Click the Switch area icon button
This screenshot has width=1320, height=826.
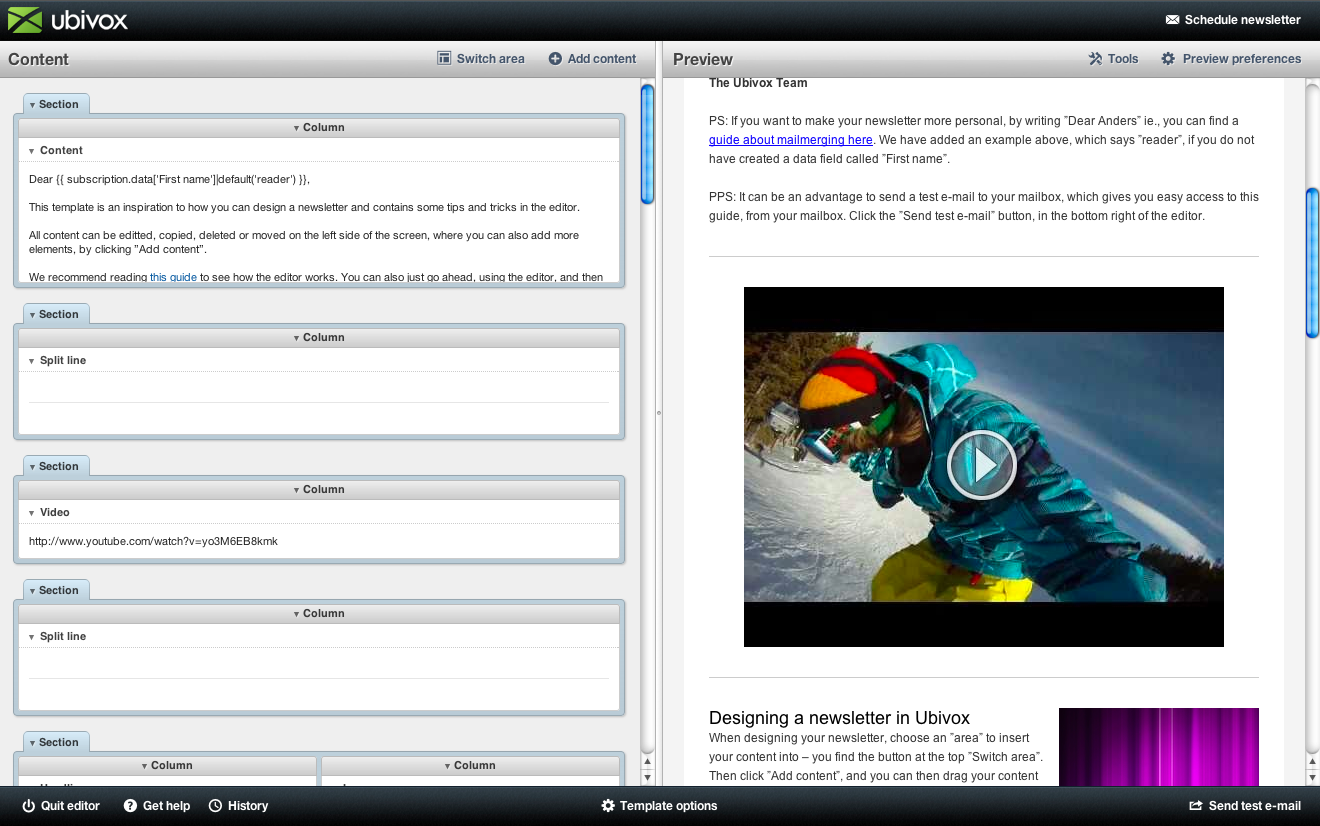click(x=481, y=59)
